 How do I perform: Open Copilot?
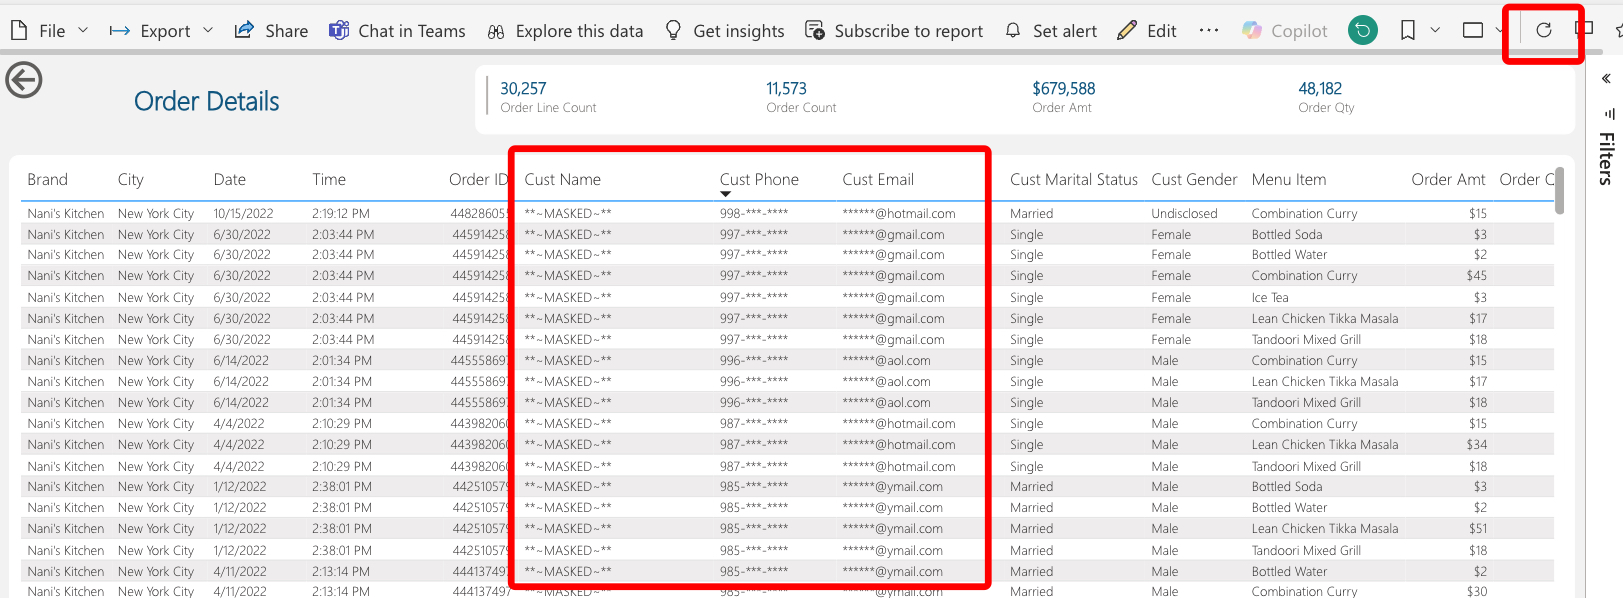click(x=1284, y=31)
